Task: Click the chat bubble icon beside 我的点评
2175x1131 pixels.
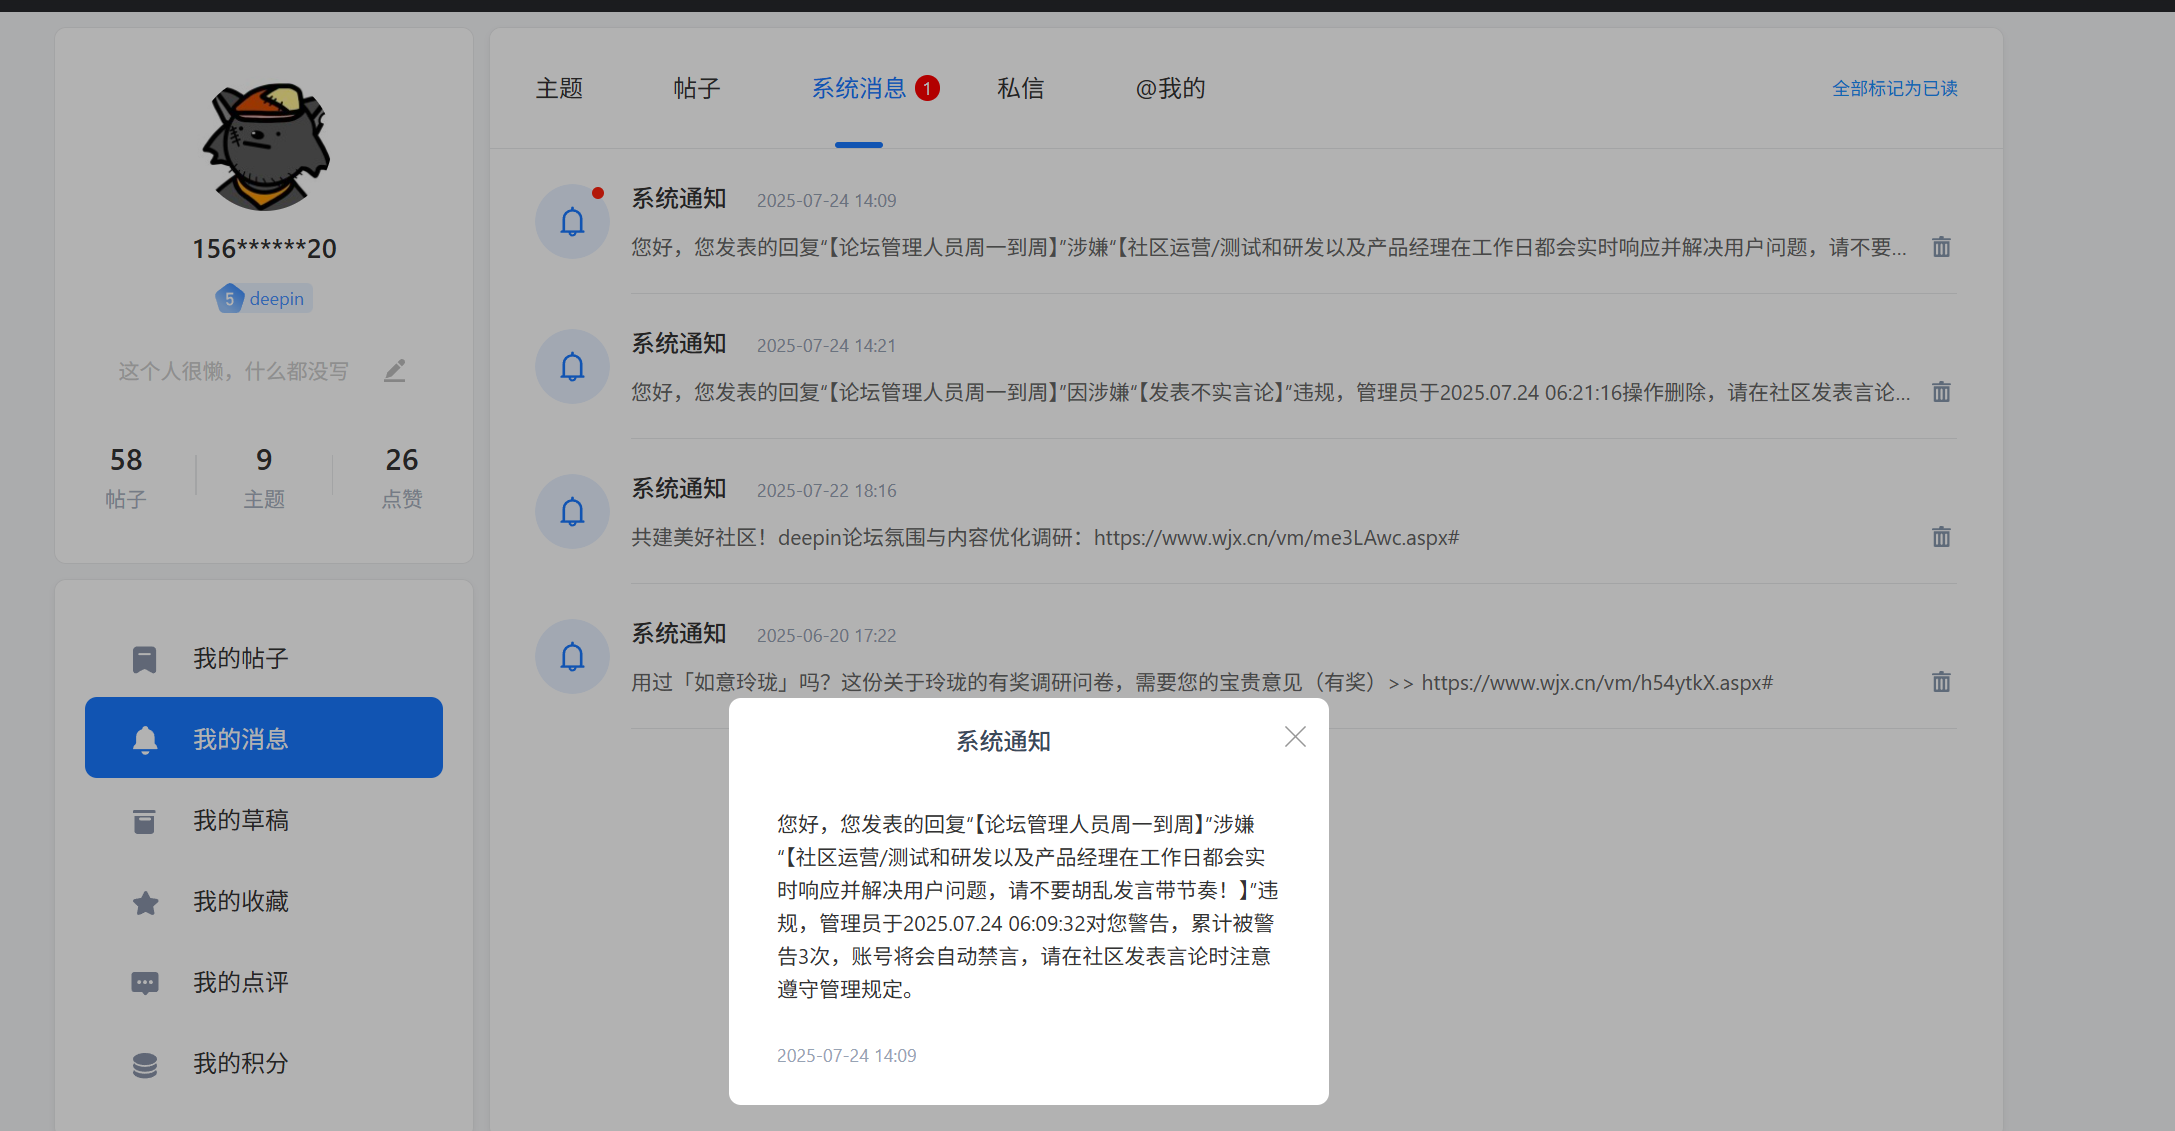Action: coord(145,983)
